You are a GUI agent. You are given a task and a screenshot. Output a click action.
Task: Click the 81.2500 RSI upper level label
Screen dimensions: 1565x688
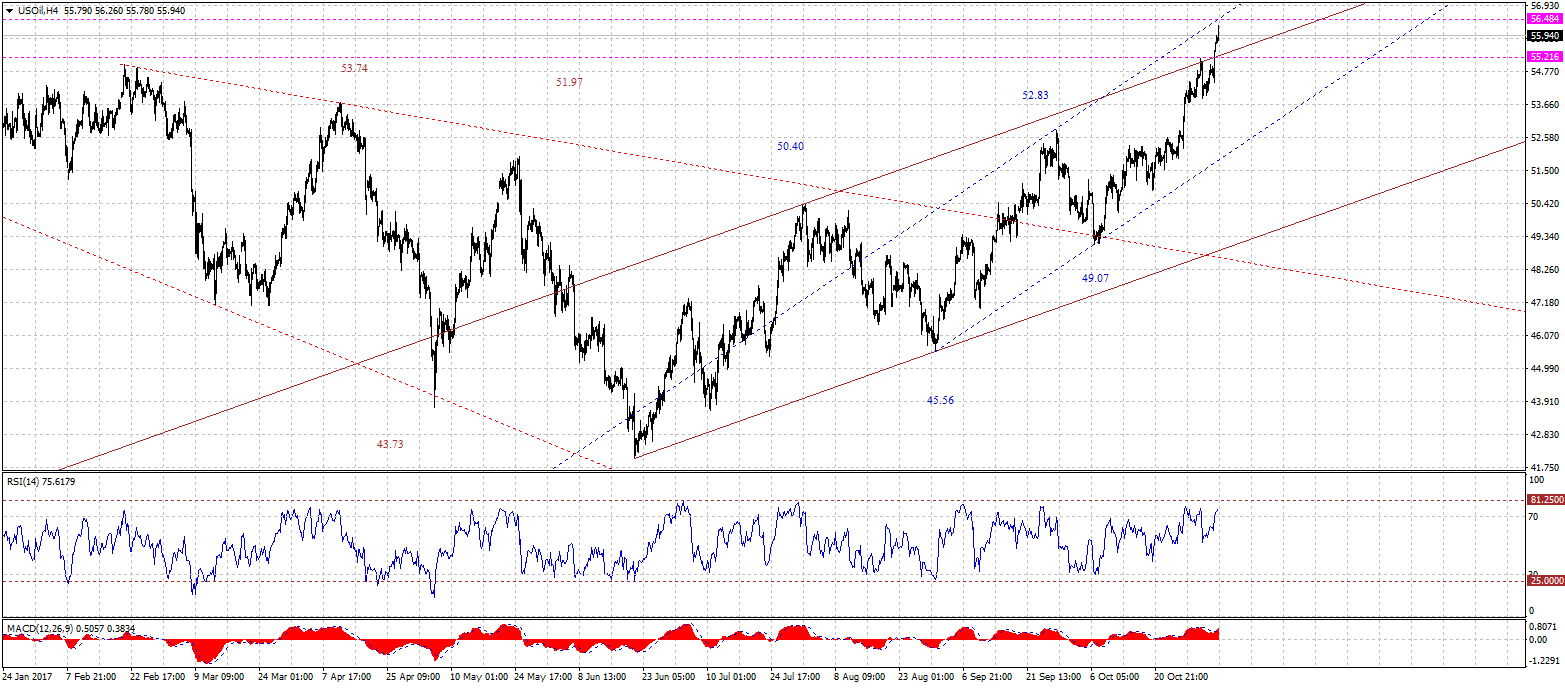pyautogui.click(x=1545, y=499)
